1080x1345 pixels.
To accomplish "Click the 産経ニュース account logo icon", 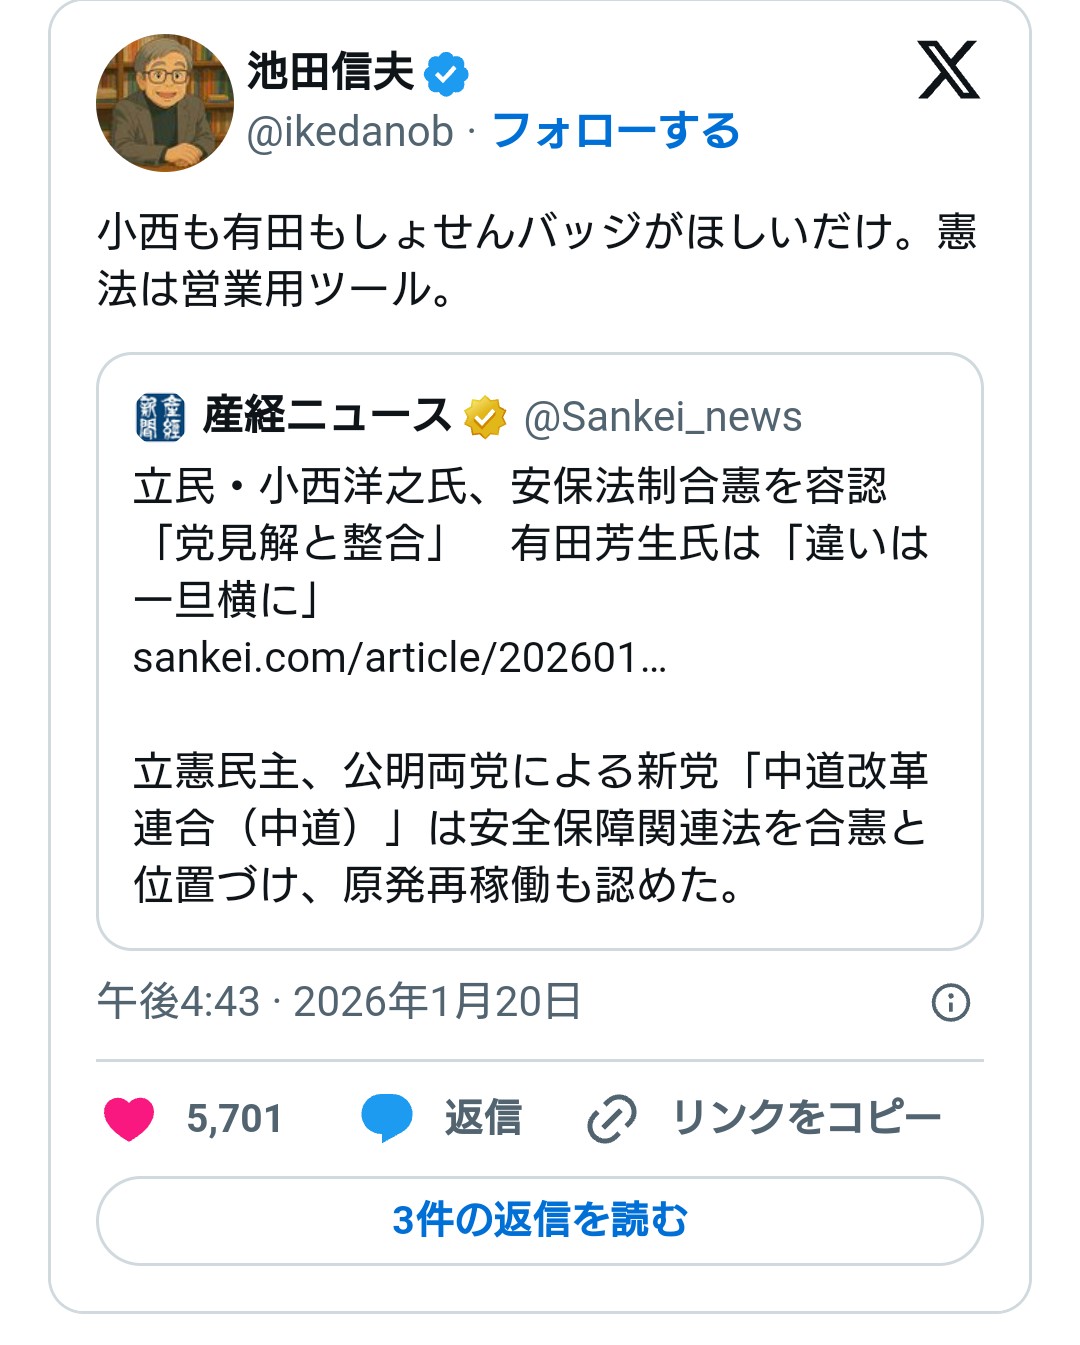I will pyautogui.click(x=160, y=417).
